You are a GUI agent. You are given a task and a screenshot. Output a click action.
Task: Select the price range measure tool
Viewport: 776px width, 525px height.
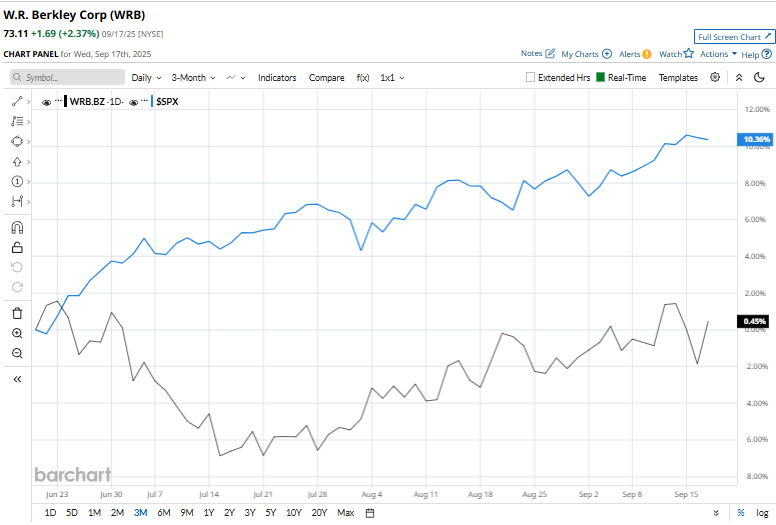(x=17, y=201)
